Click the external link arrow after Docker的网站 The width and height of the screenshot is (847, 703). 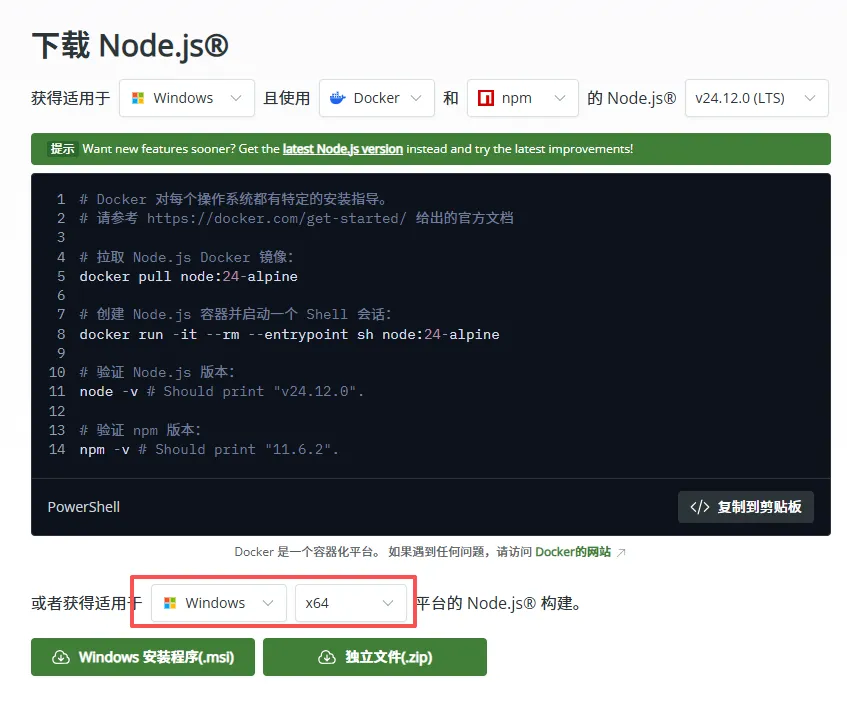621,552
